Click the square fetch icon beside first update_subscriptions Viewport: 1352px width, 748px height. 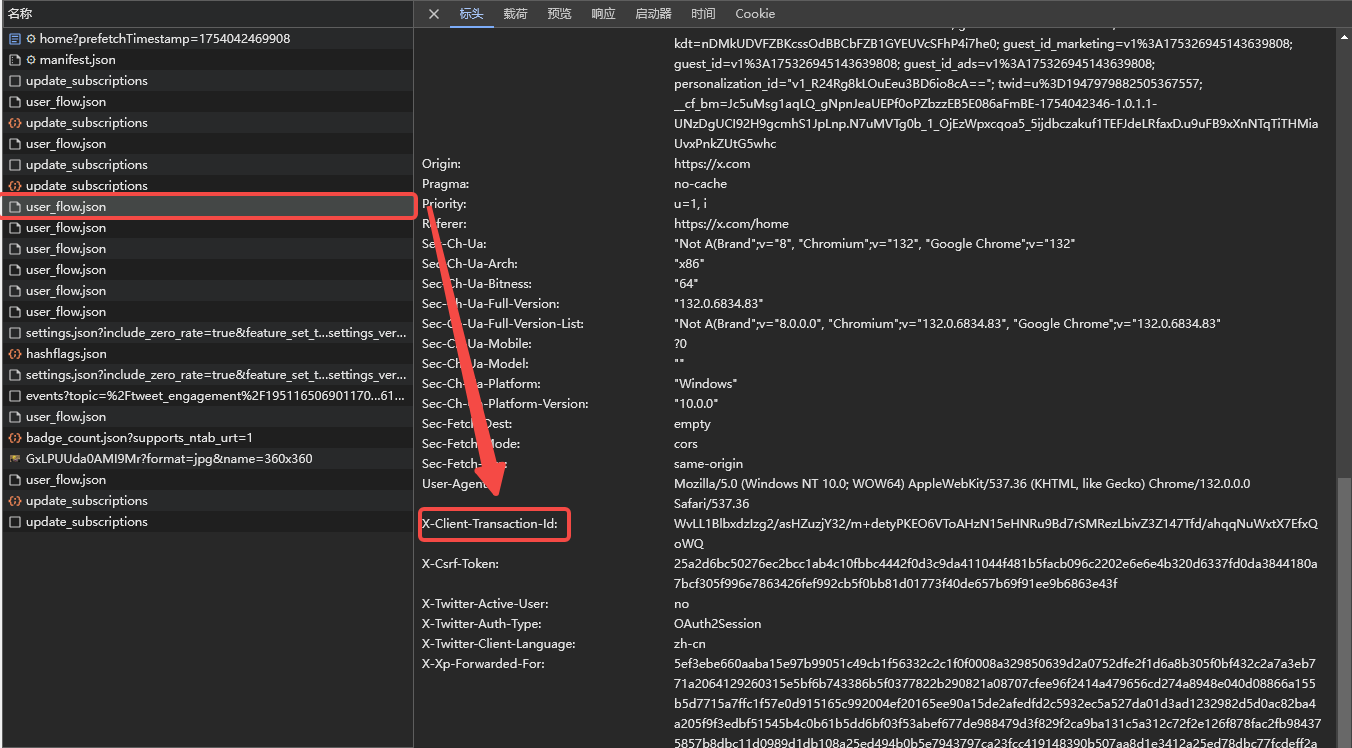[x=15, y=80]
